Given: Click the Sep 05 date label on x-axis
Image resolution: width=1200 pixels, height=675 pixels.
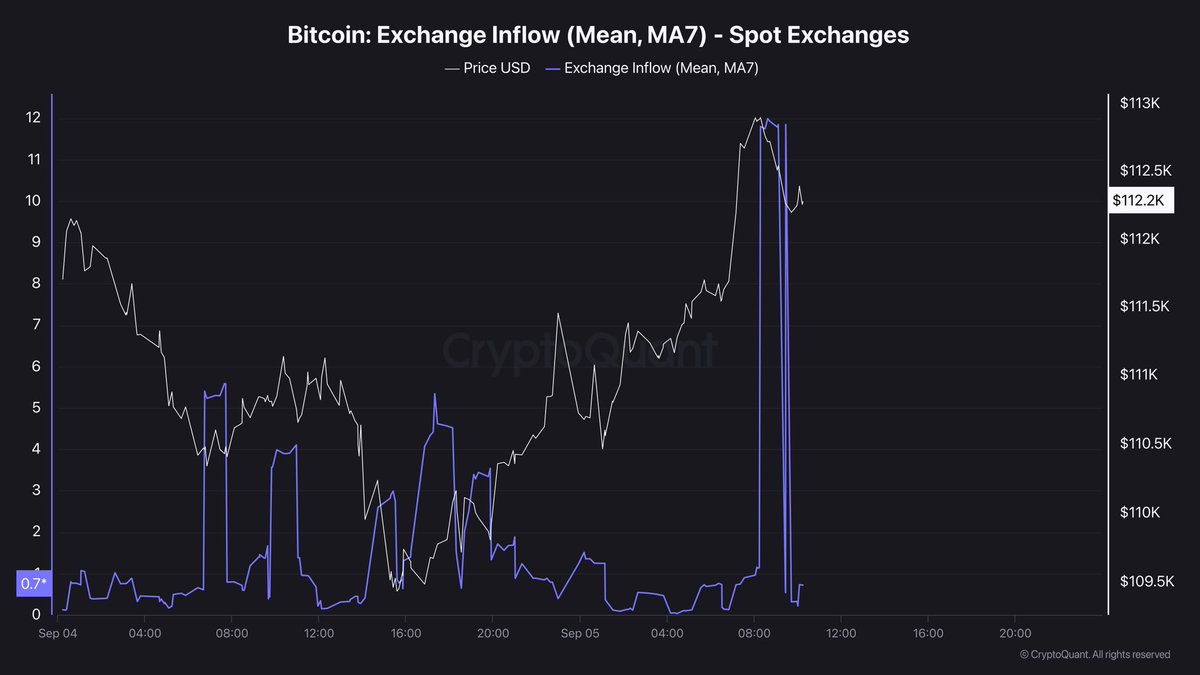Looking at the screenshot, I should click(580, 633).
